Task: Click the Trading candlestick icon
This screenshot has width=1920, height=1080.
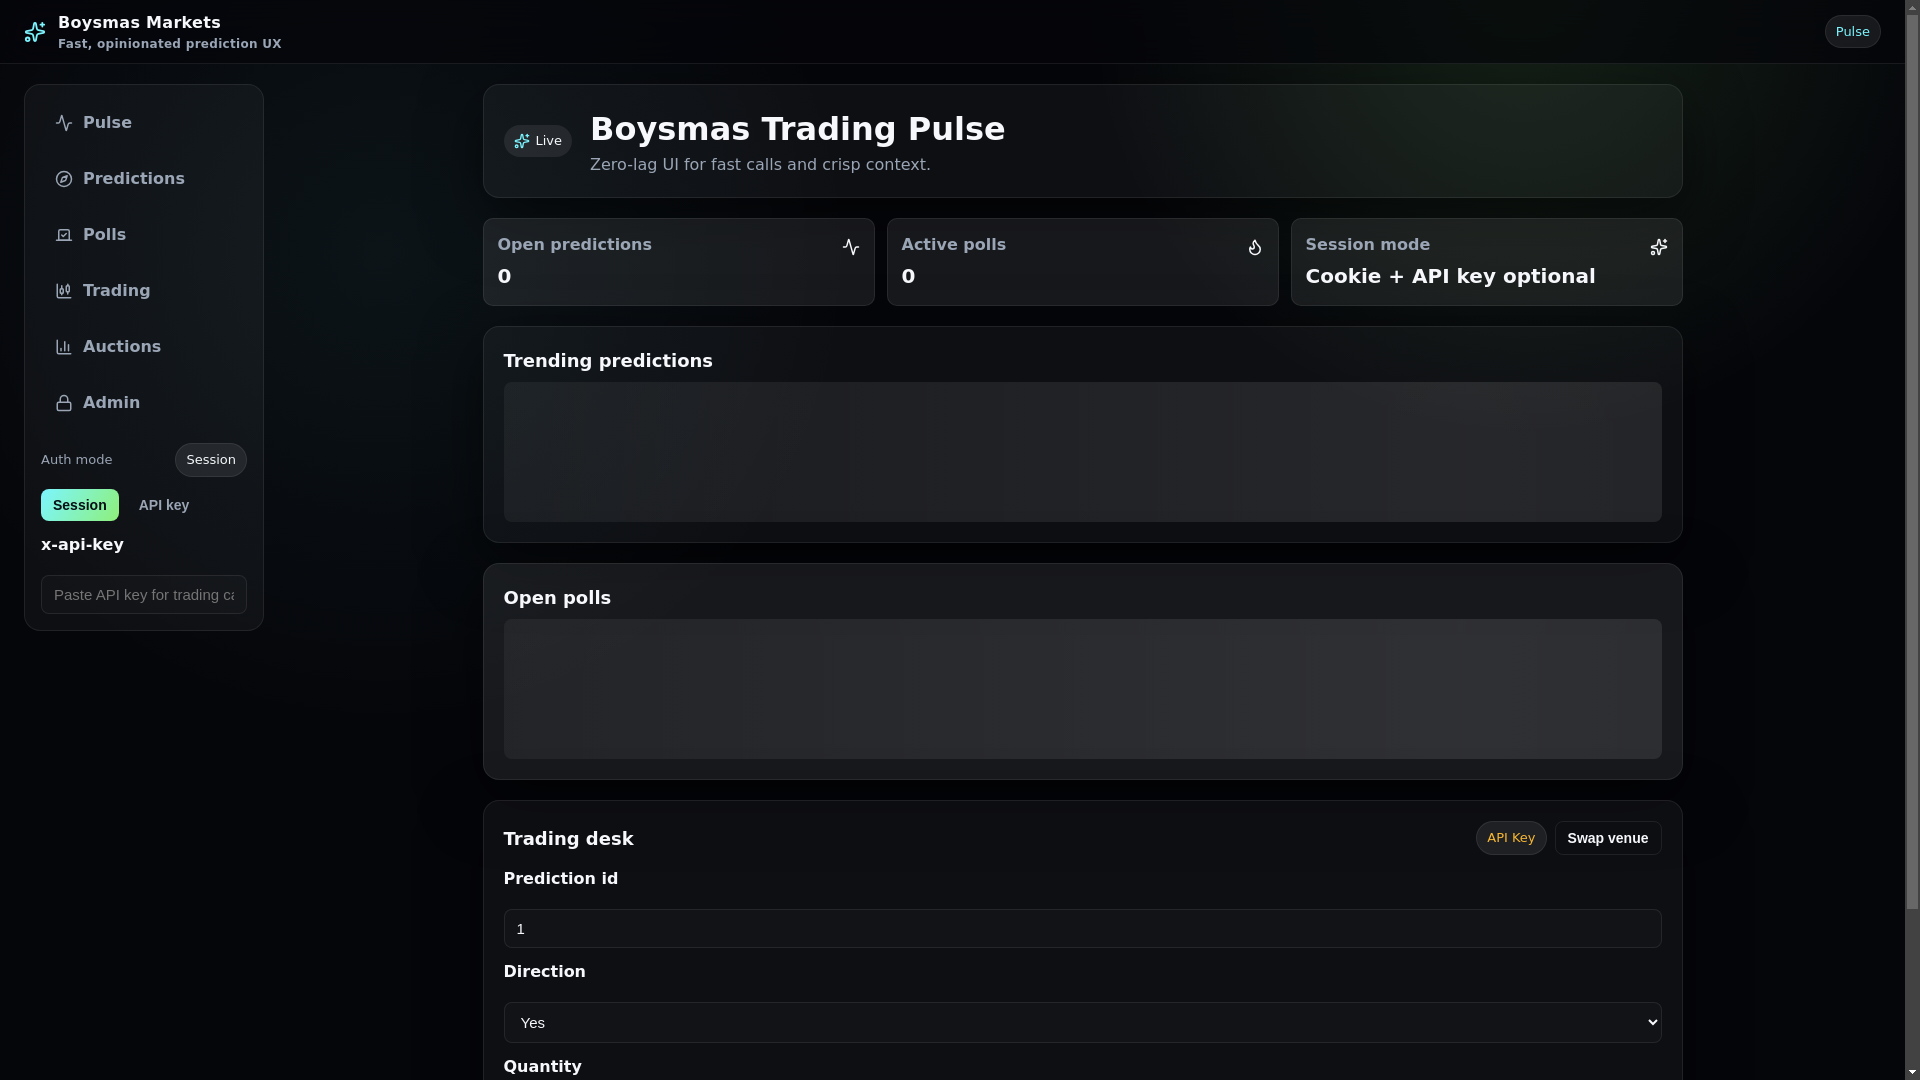Action: pos(64,291)
